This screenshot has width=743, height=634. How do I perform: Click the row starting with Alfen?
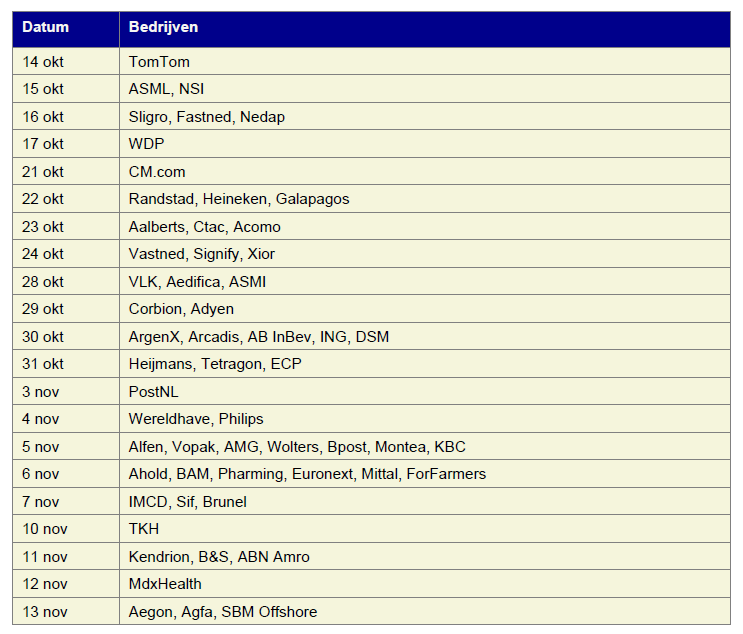[x=296, y=447]
